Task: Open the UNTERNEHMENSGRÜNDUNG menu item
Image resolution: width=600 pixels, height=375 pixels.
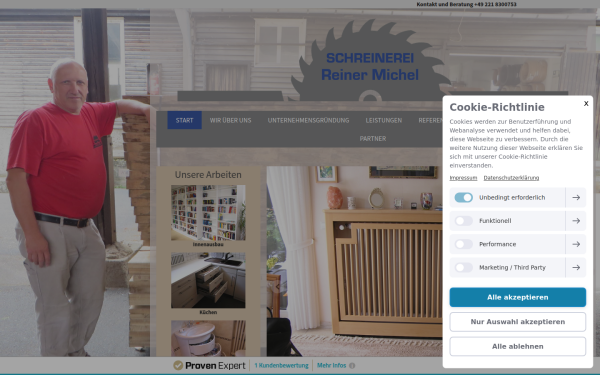Action: (x=308, y=120)
